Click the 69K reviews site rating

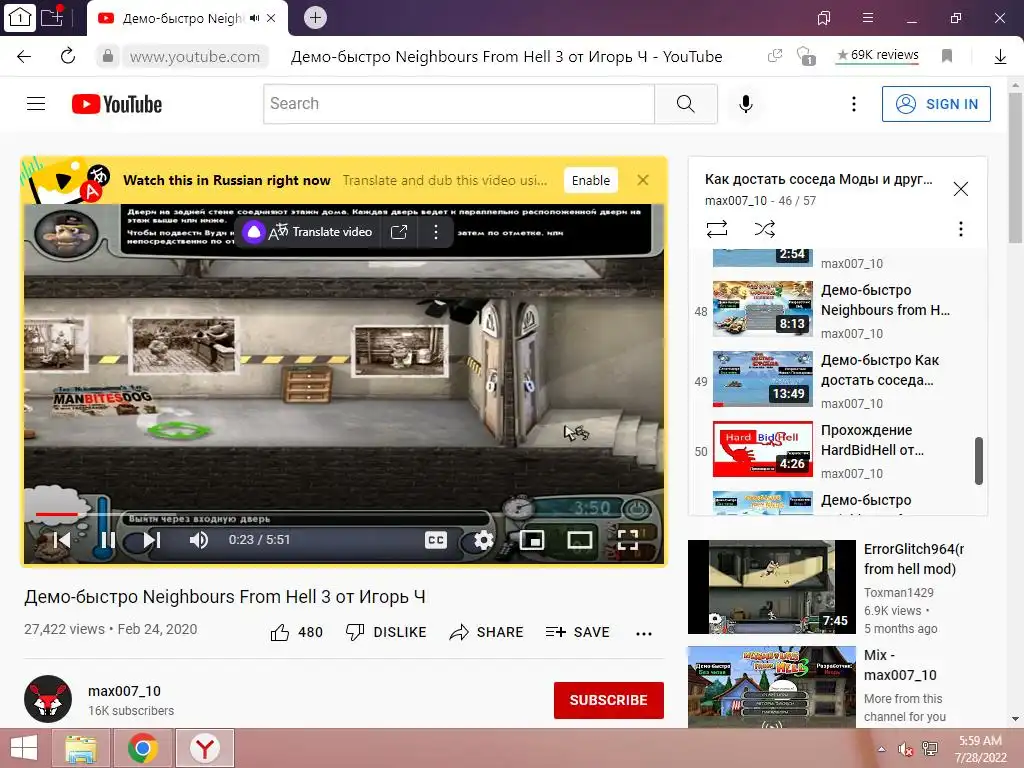[878, 55]
